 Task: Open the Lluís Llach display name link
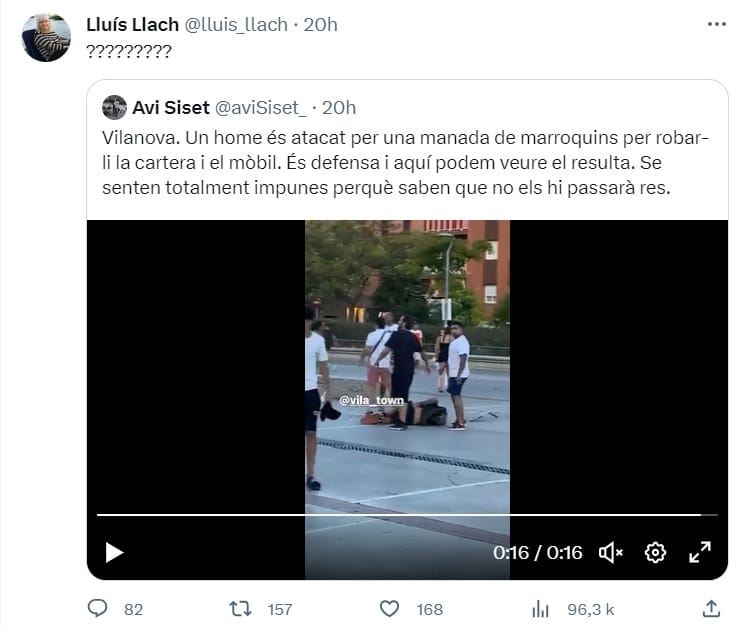132,25
